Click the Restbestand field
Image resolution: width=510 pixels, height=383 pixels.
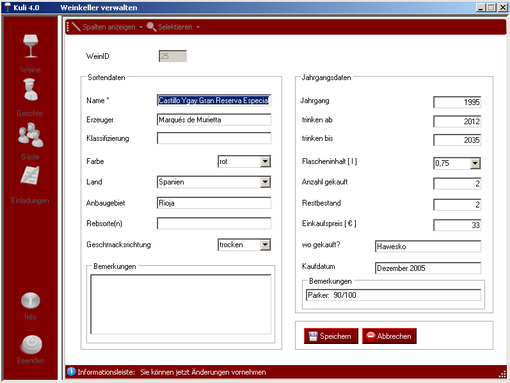457,205
